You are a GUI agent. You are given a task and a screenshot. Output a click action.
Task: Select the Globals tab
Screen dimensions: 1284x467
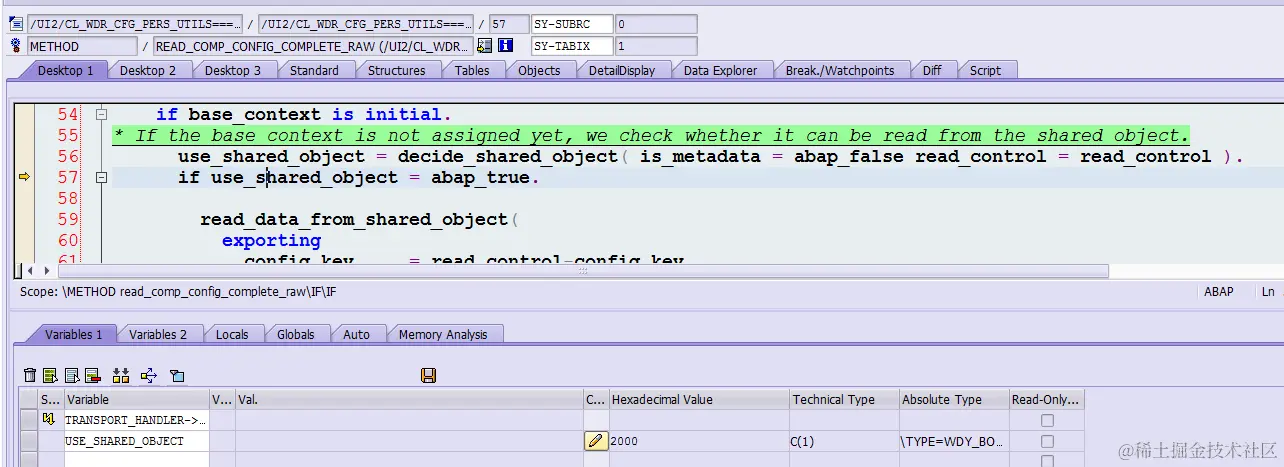tap(295, 334)
